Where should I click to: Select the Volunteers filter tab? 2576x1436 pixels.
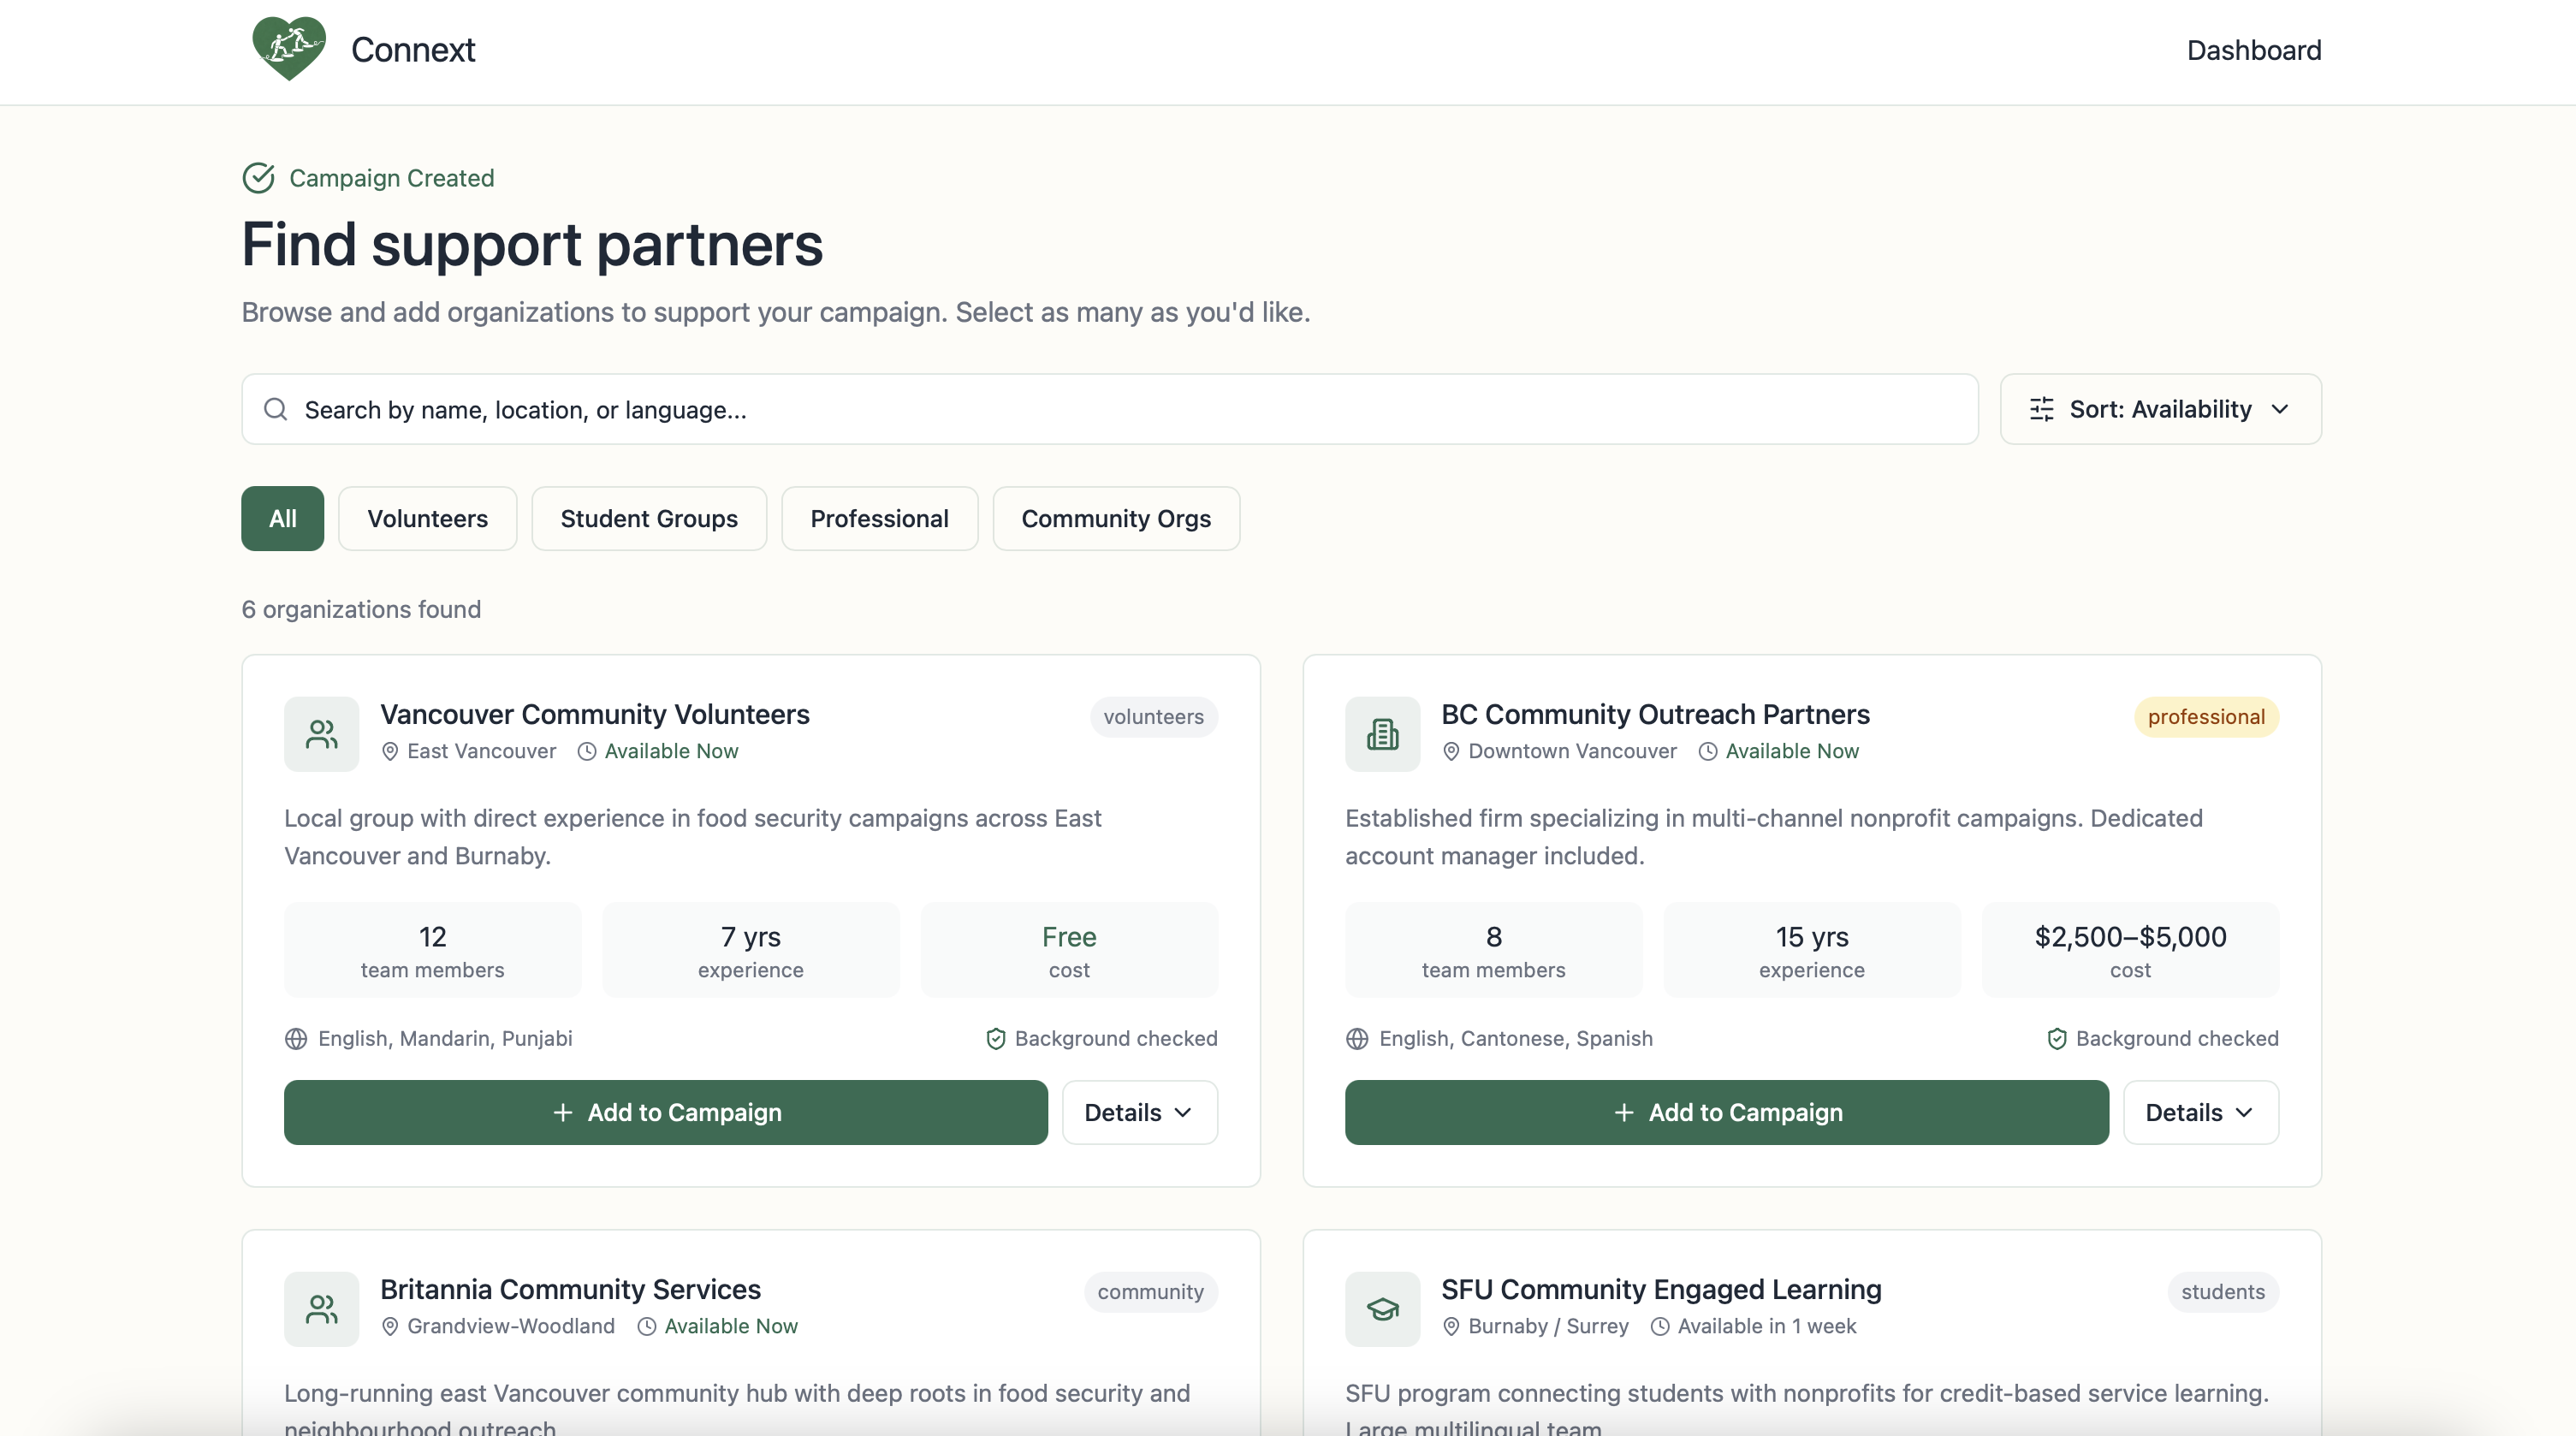tap(427, 518)
